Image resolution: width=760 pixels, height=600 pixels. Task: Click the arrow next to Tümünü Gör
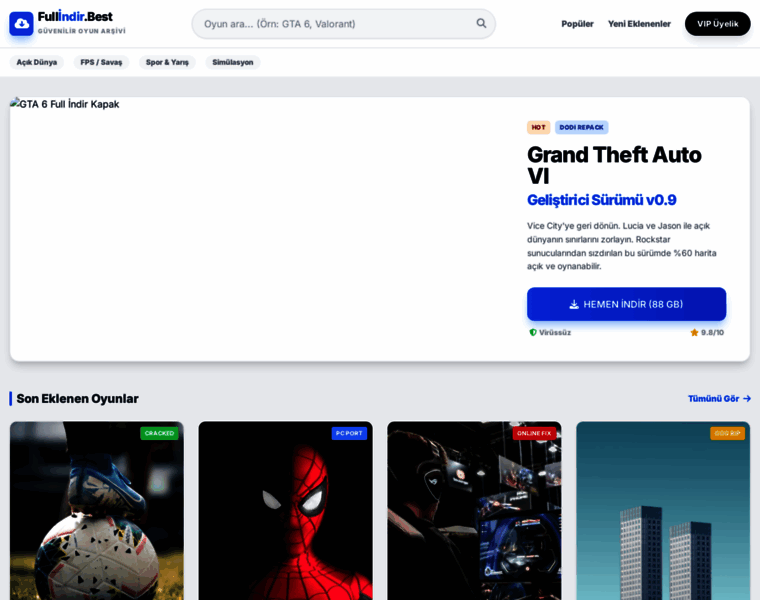pos(747,398)
